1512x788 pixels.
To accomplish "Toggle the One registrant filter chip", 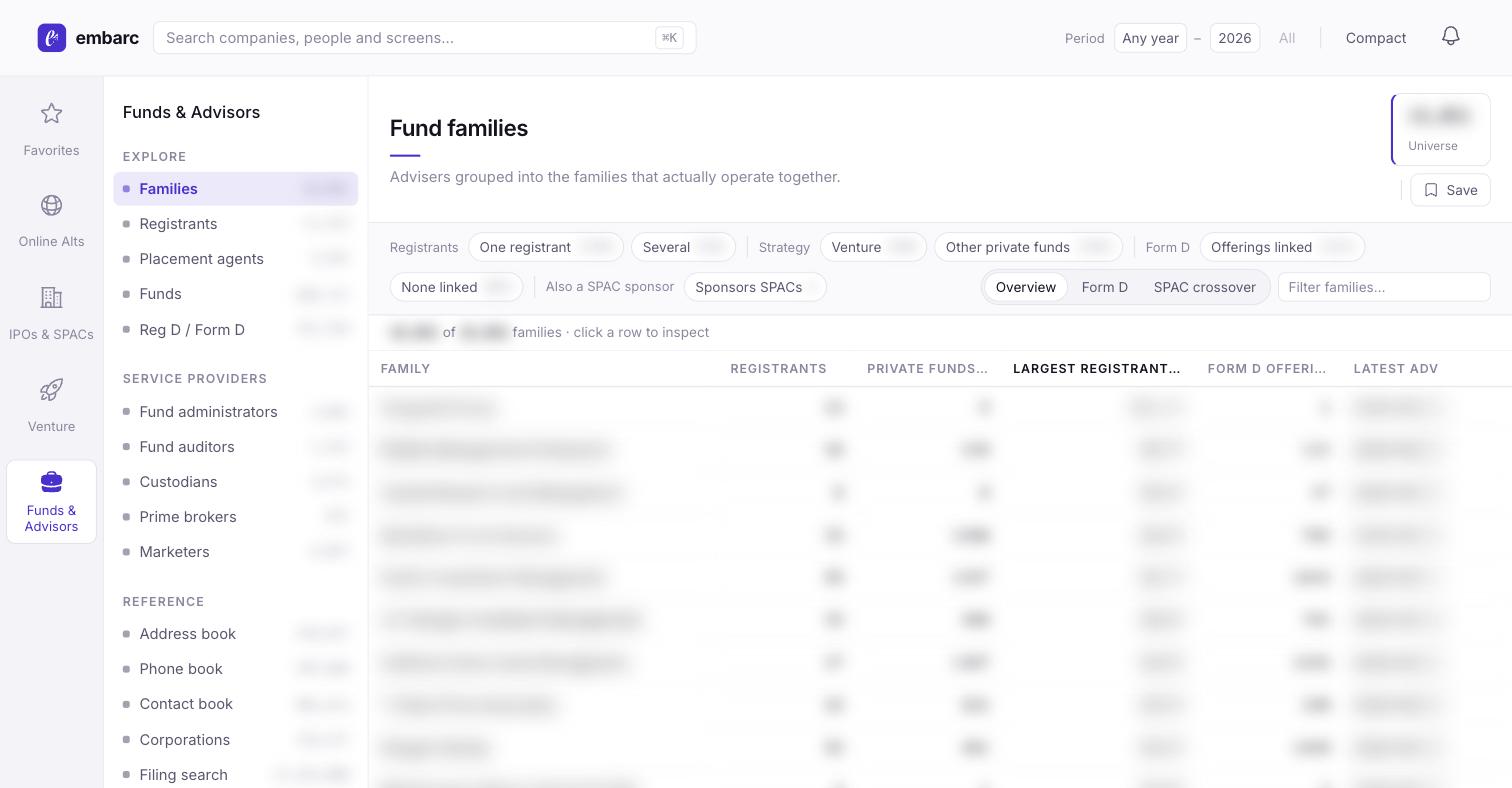I will click(546, 247).
